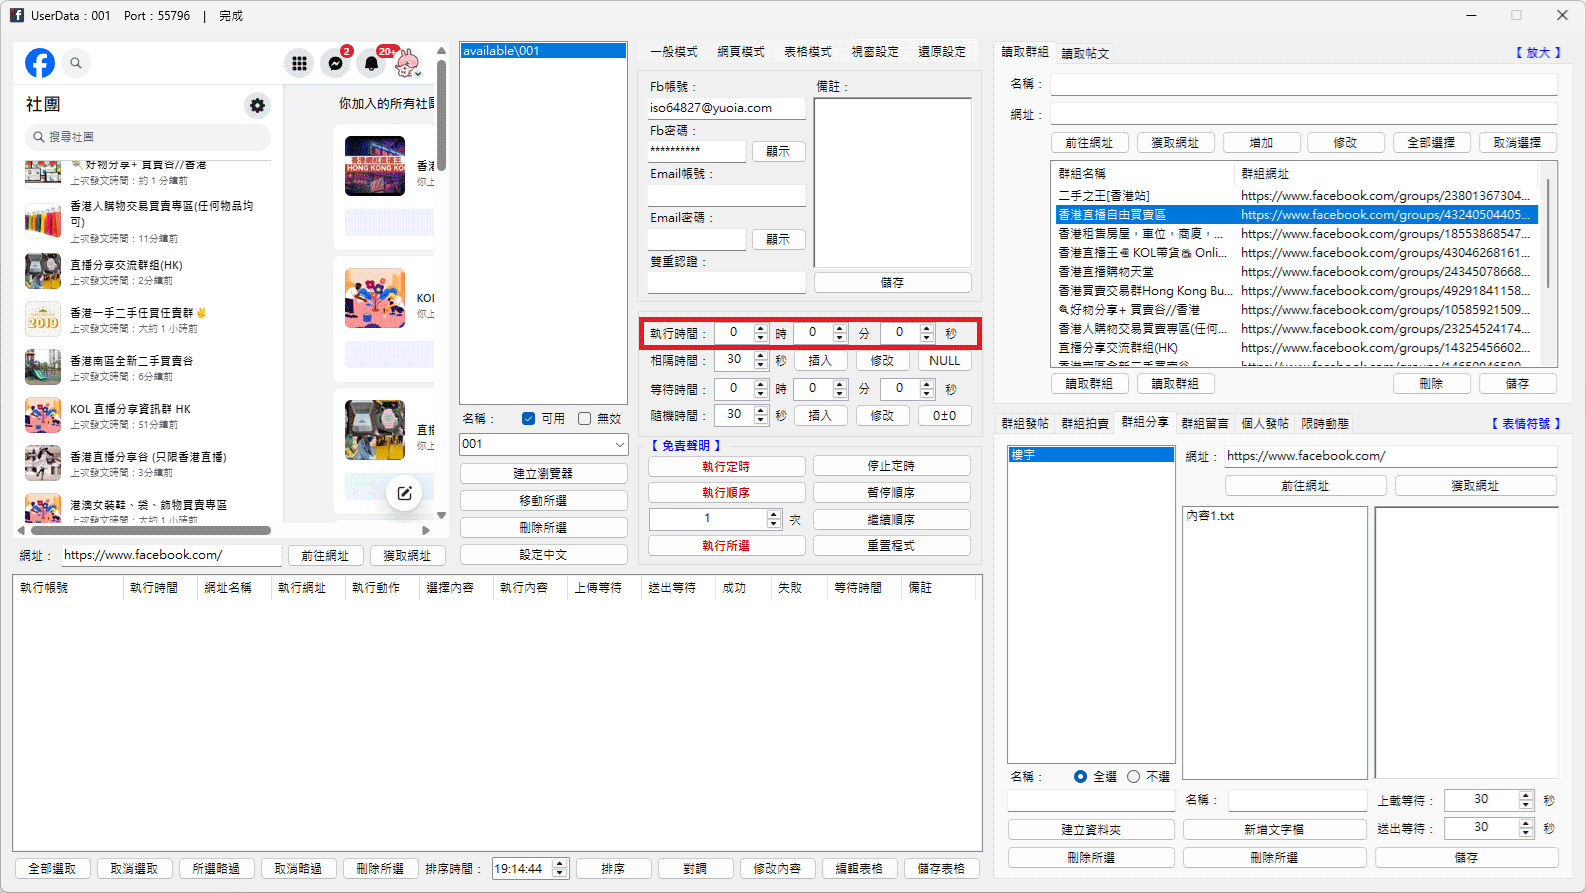Adjust the 執行時間 seconds stepper

click(x=927, y=333)
